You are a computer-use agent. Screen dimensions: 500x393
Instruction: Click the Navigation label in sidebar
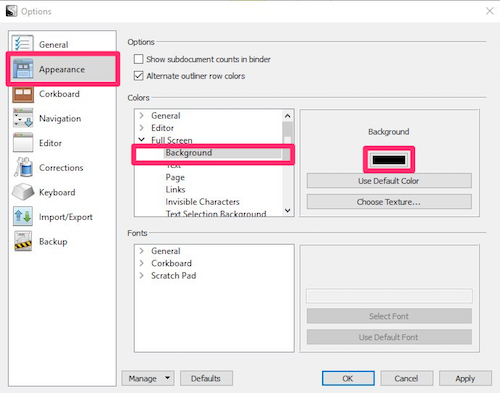(60, 119)
